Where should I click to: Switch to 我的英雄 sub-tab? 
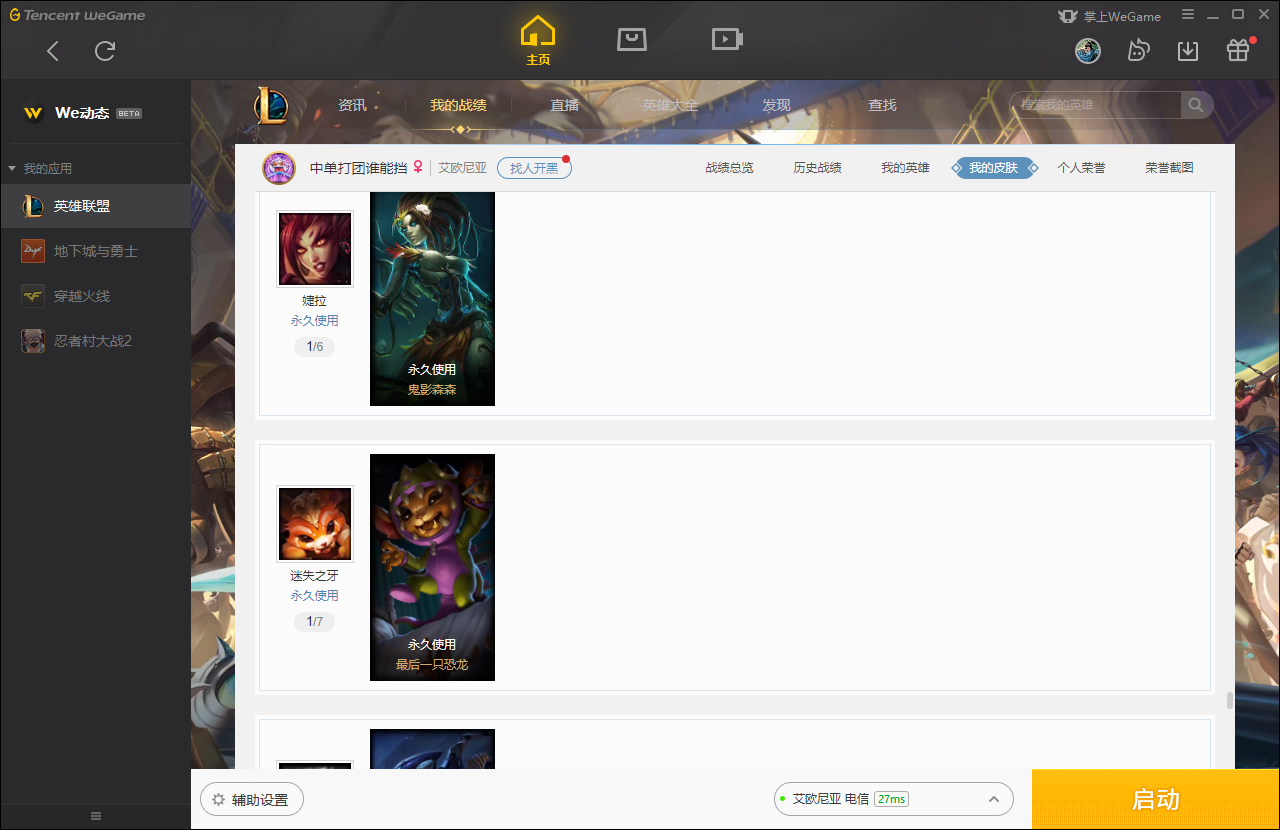905,168
